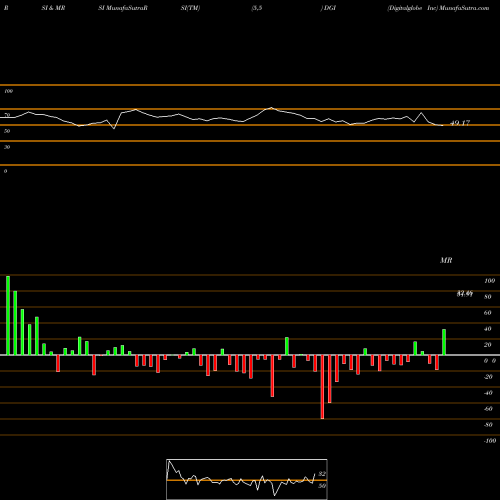Click the RSI axis label 50
Viewport: 500px width, 500px height.
click(x=7, y=131)
